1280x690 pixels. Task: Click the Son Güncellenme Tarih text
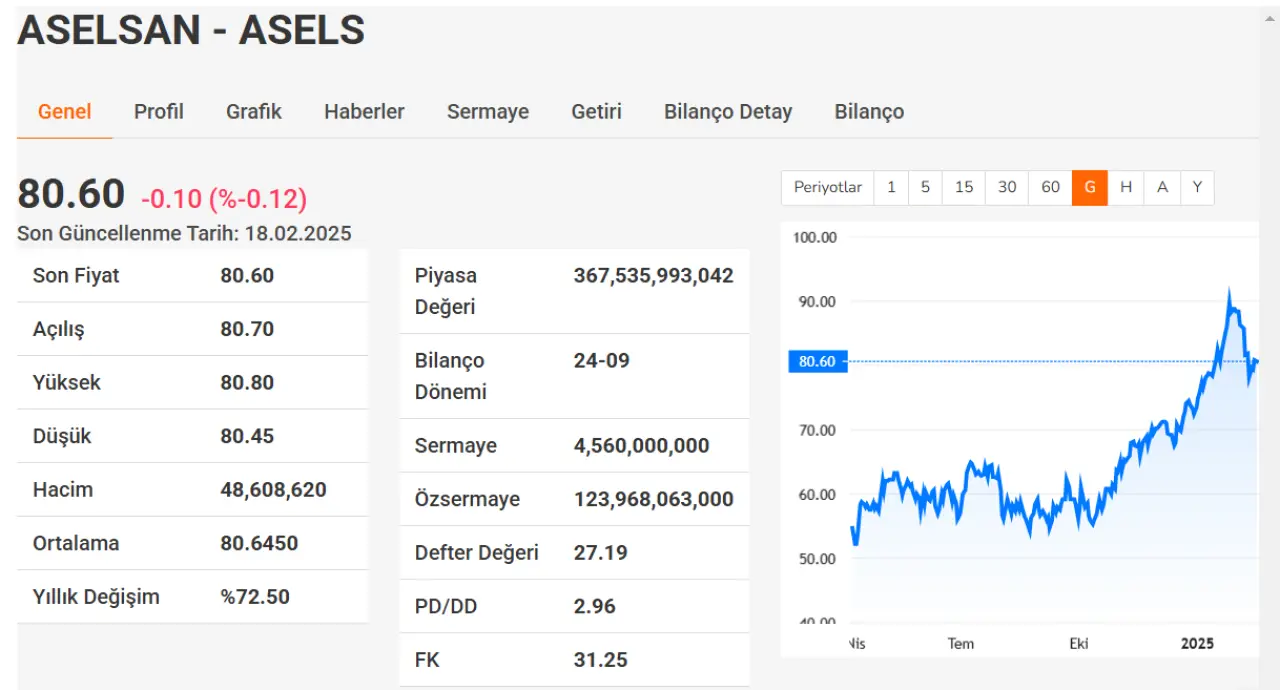(x=184, y=233)
